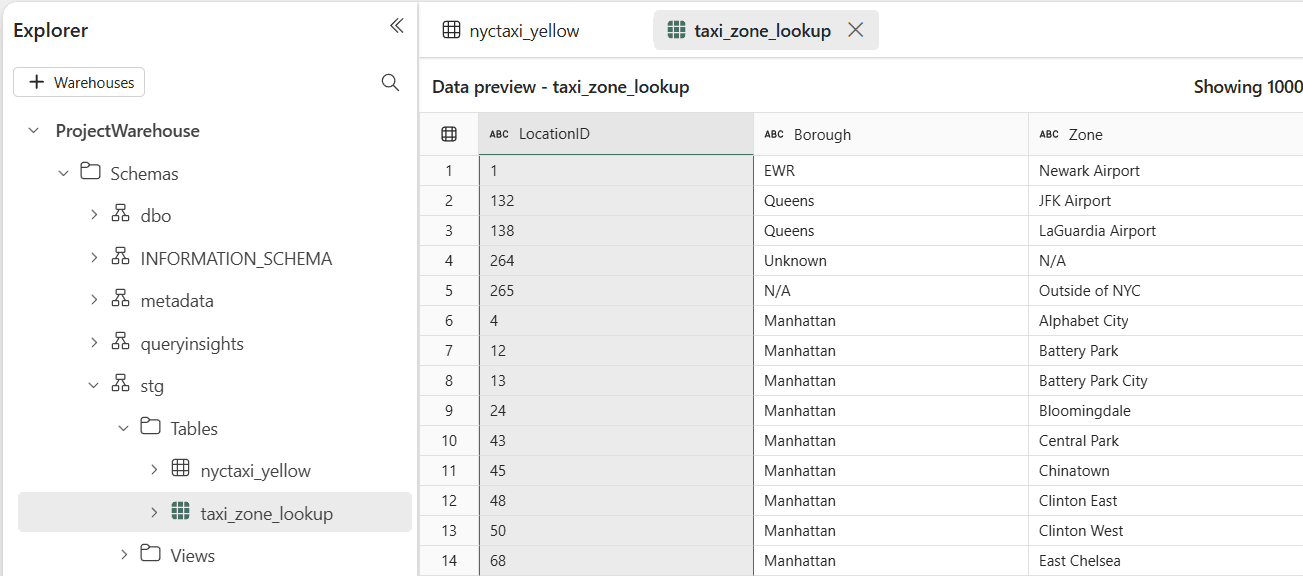Click the Alphabet City zone cell

(x=1166, y=321)
